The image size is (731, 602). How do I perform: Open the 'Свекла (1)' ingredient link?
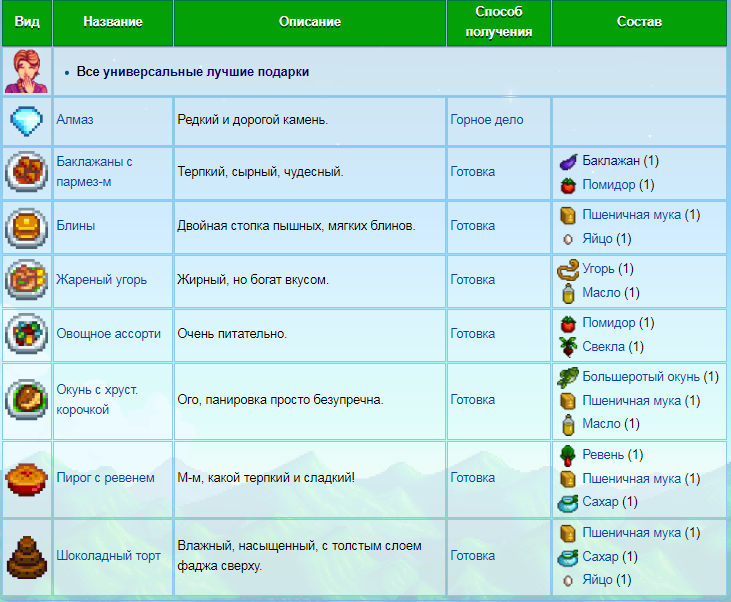pyautogui.click(x=613, y=347)
